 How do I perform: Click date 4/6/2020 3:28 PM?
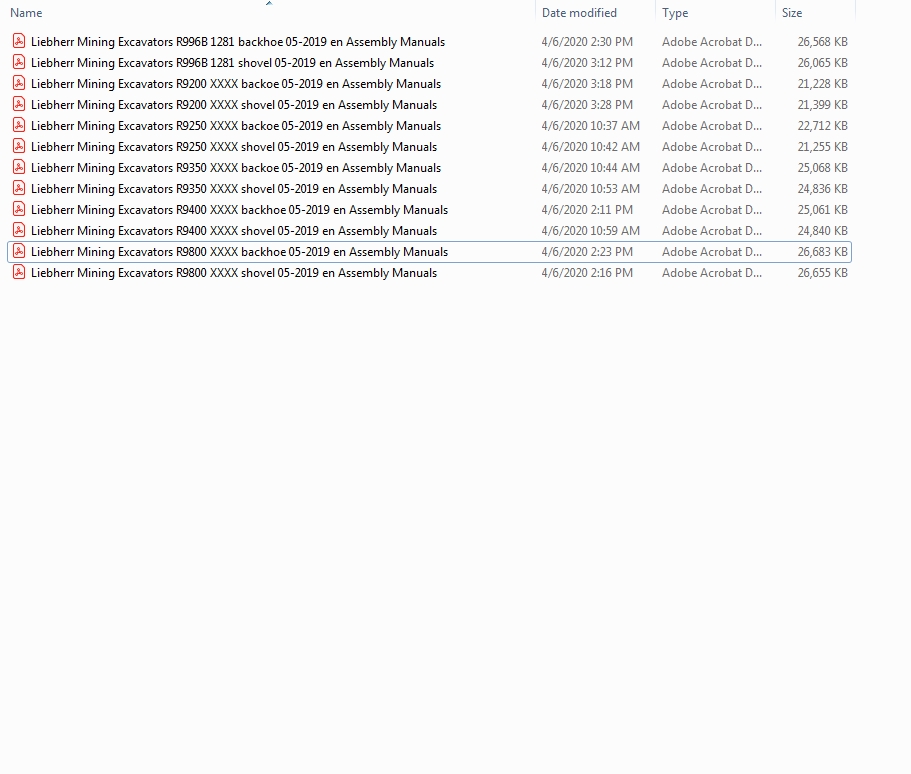point(587,105)
